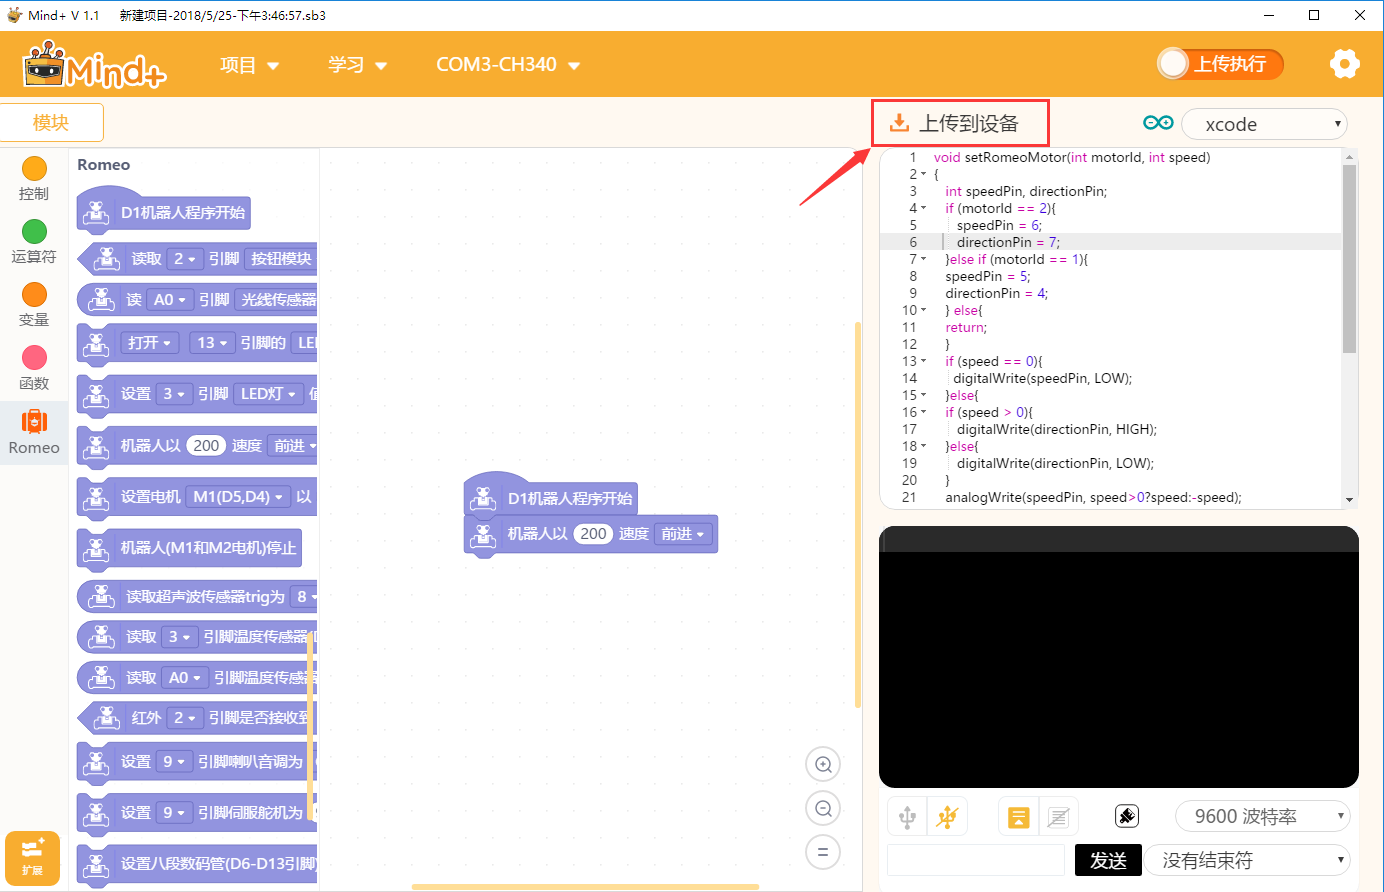1384x892 pixels.
Task: Click the Romeo palette heading
Action: 104,165
